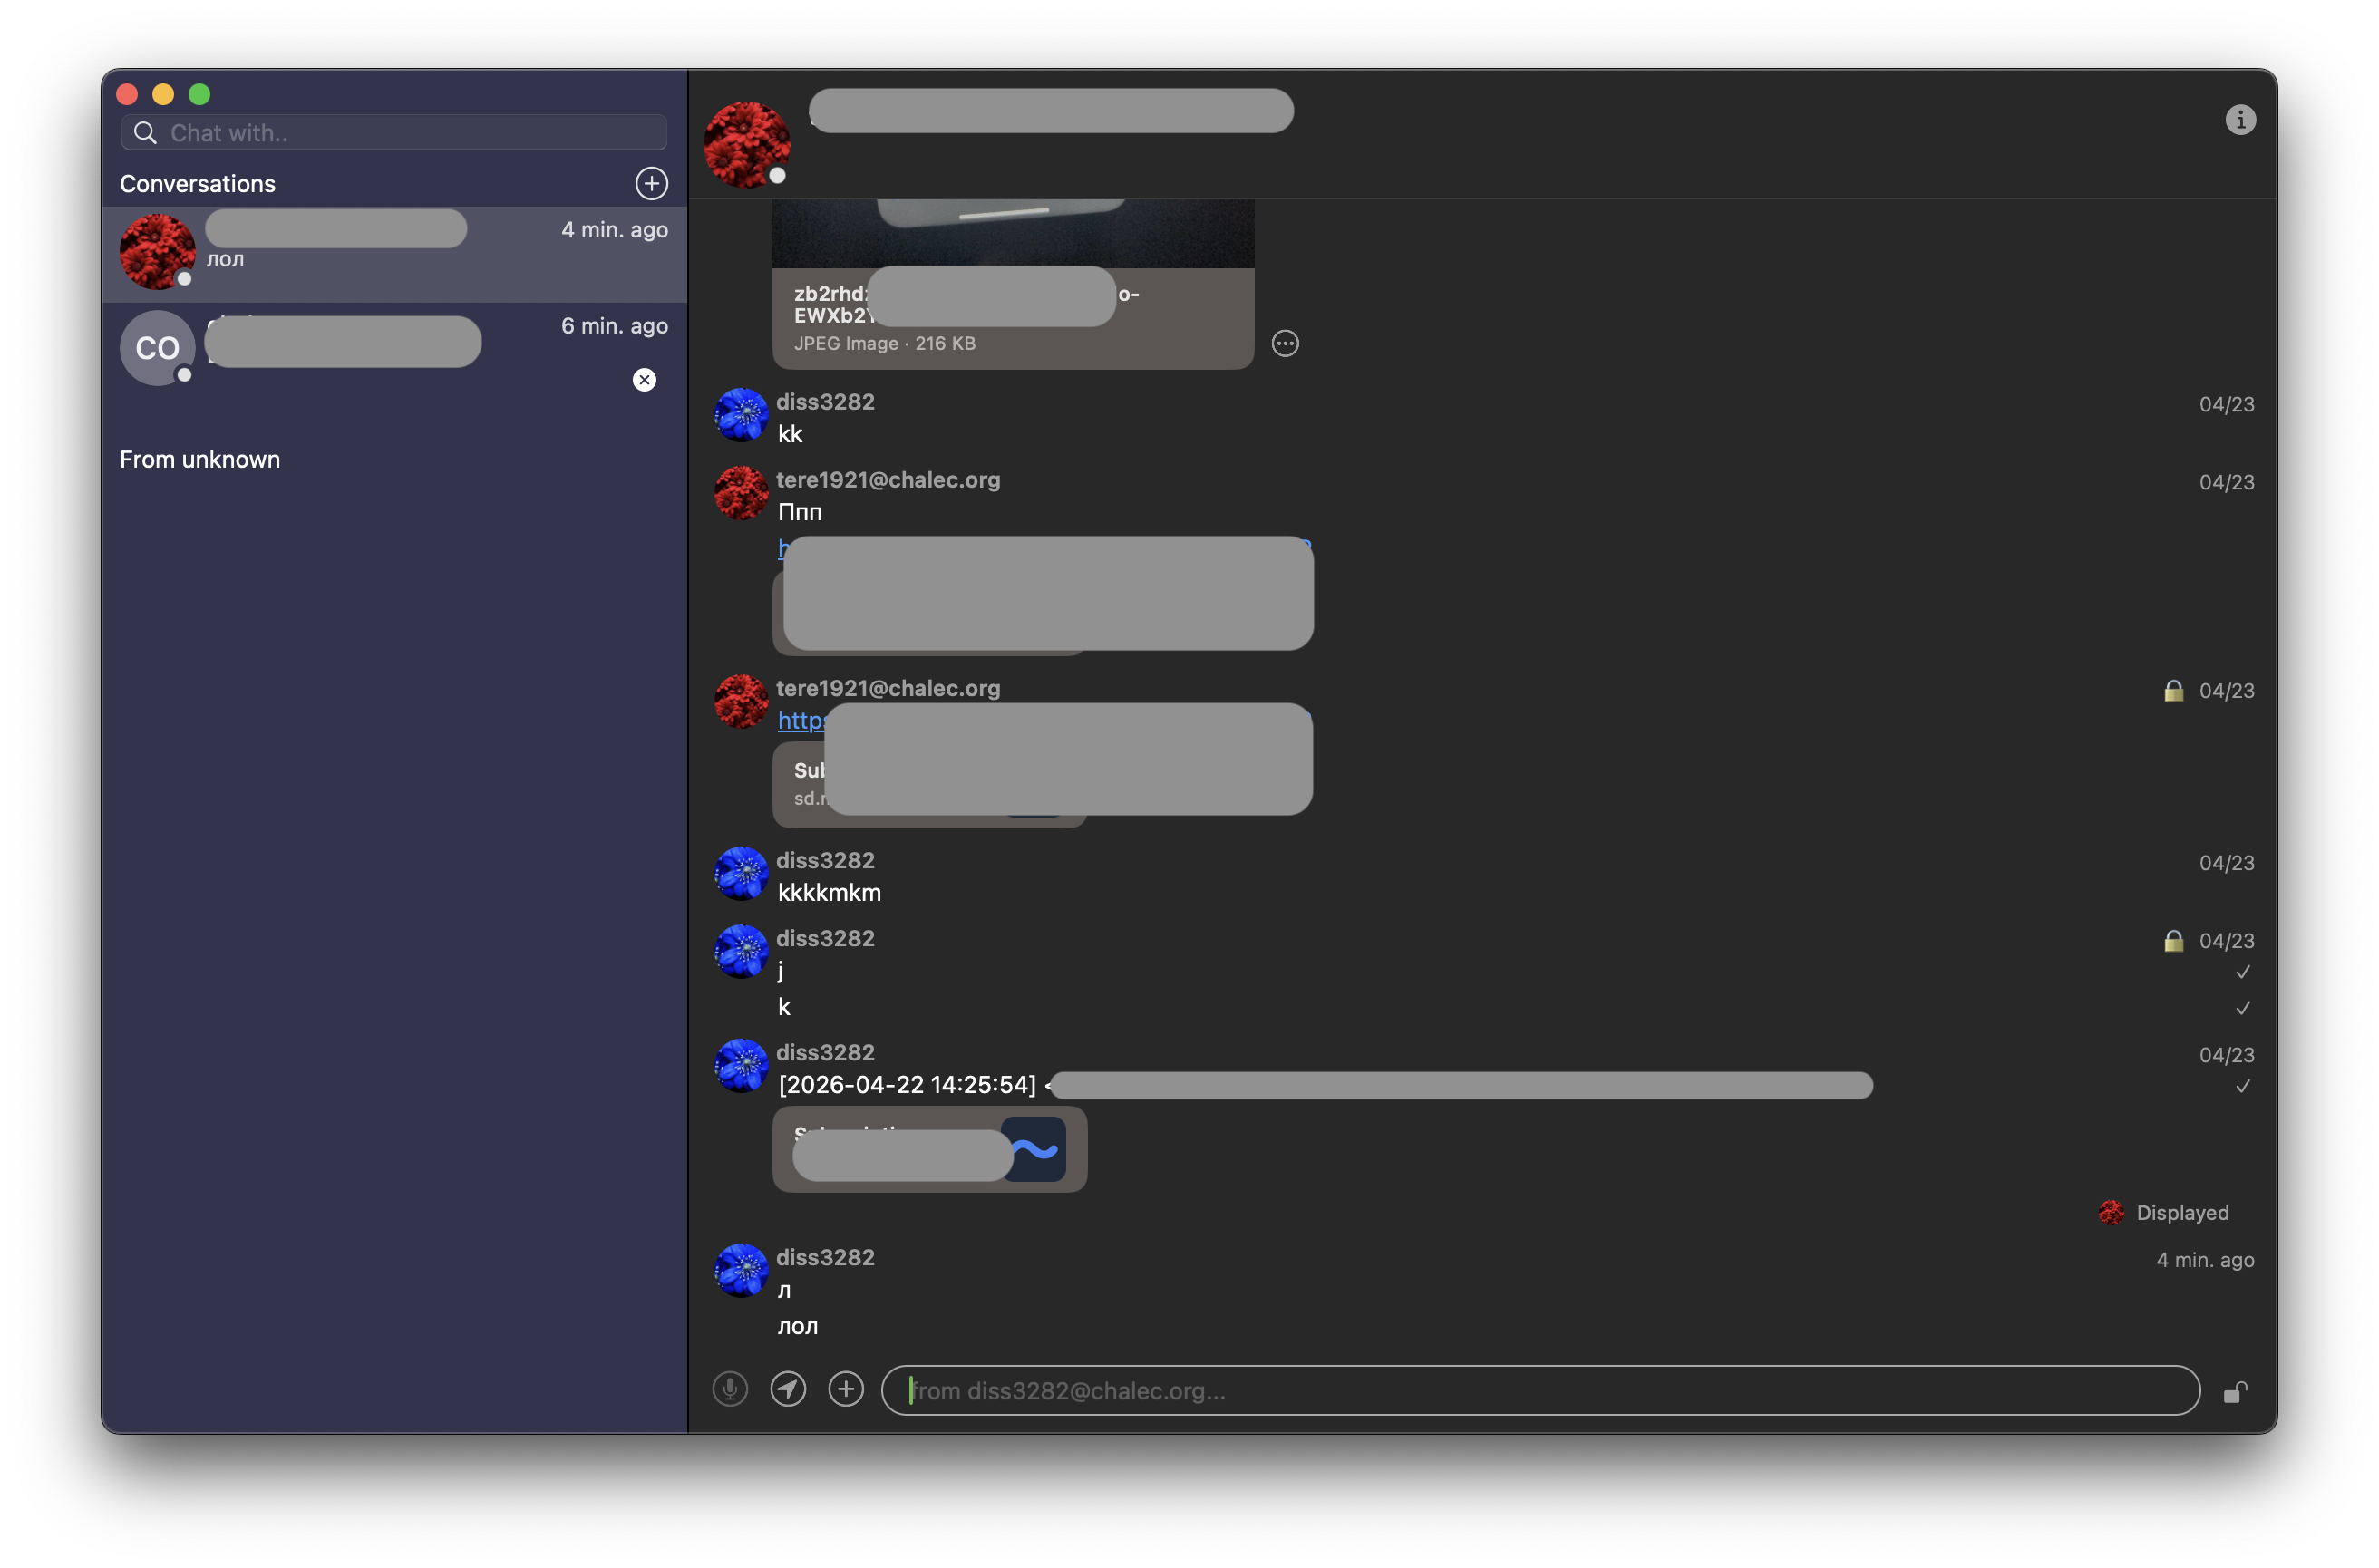
Task: Attach a file with the plus icon by the message field
Action: coord(846,1389)
